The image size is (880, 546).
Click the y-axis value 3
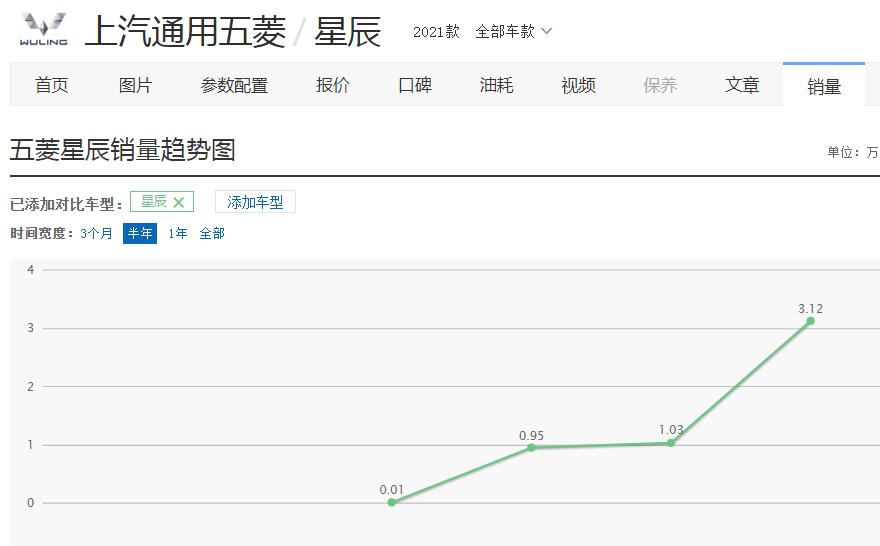[x=31, y=328]
